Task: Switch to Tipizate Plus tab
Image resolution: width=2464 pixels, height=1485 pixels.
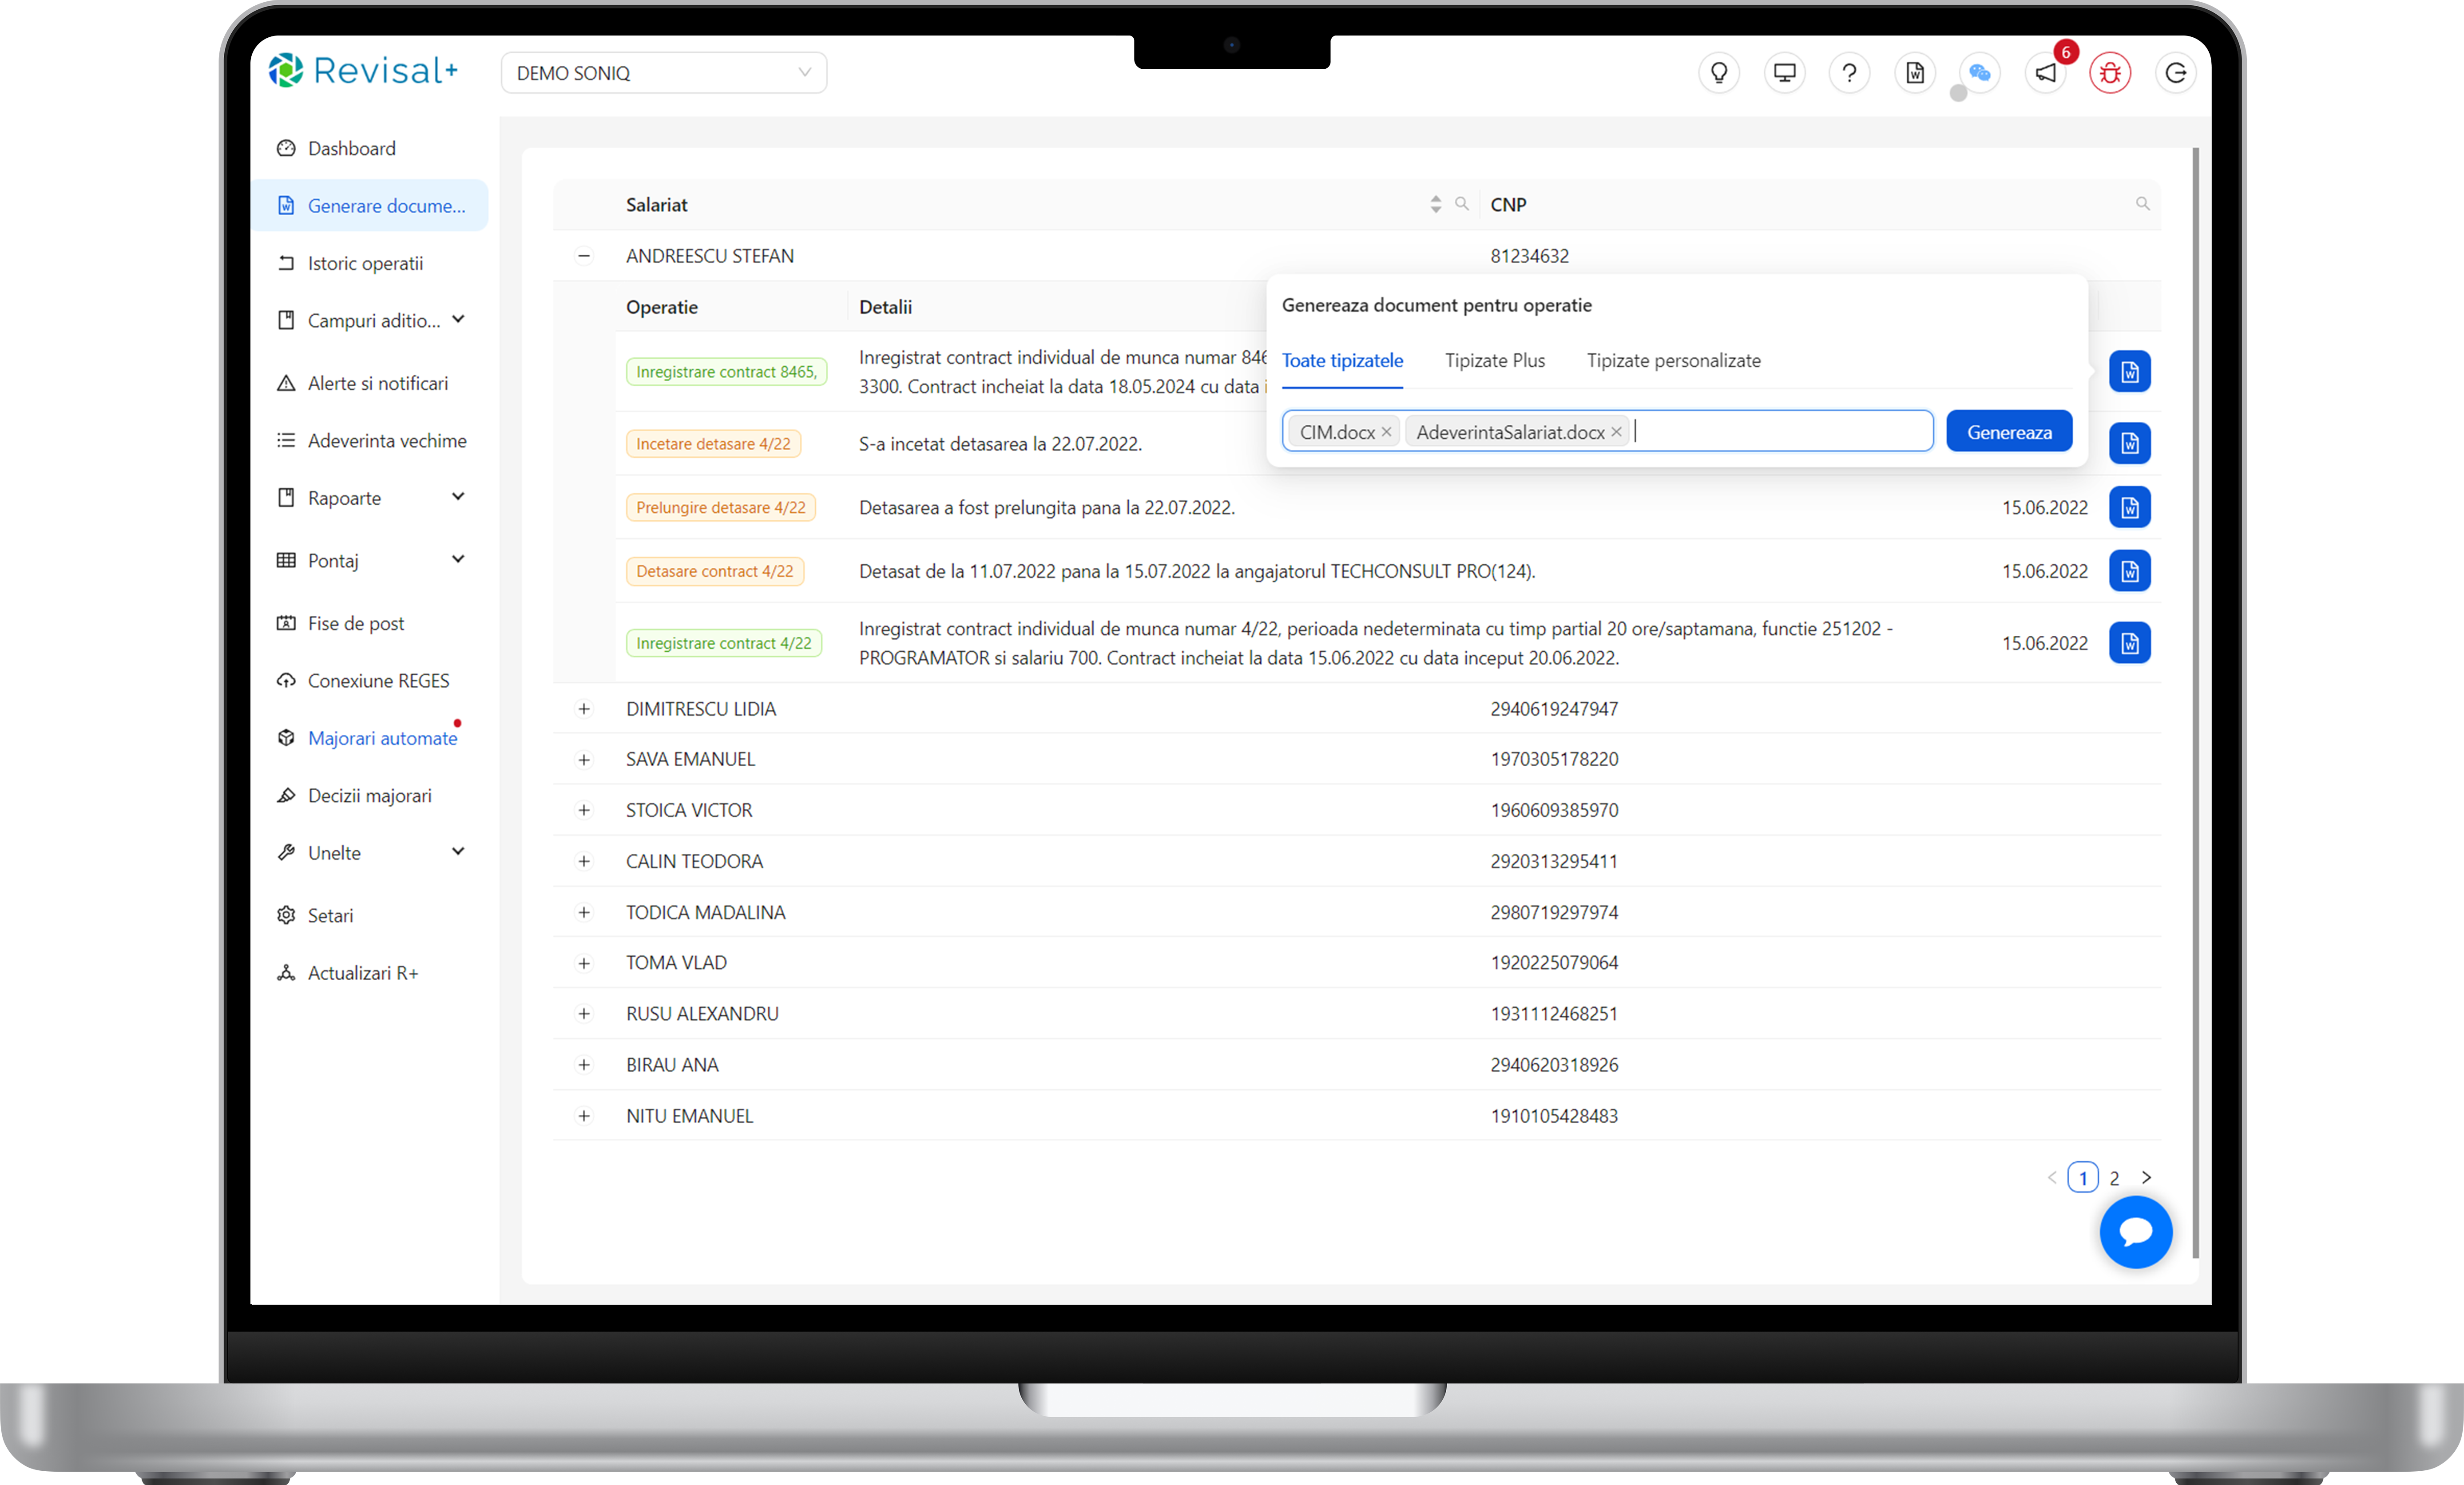Action: [x=1495, y=361]
